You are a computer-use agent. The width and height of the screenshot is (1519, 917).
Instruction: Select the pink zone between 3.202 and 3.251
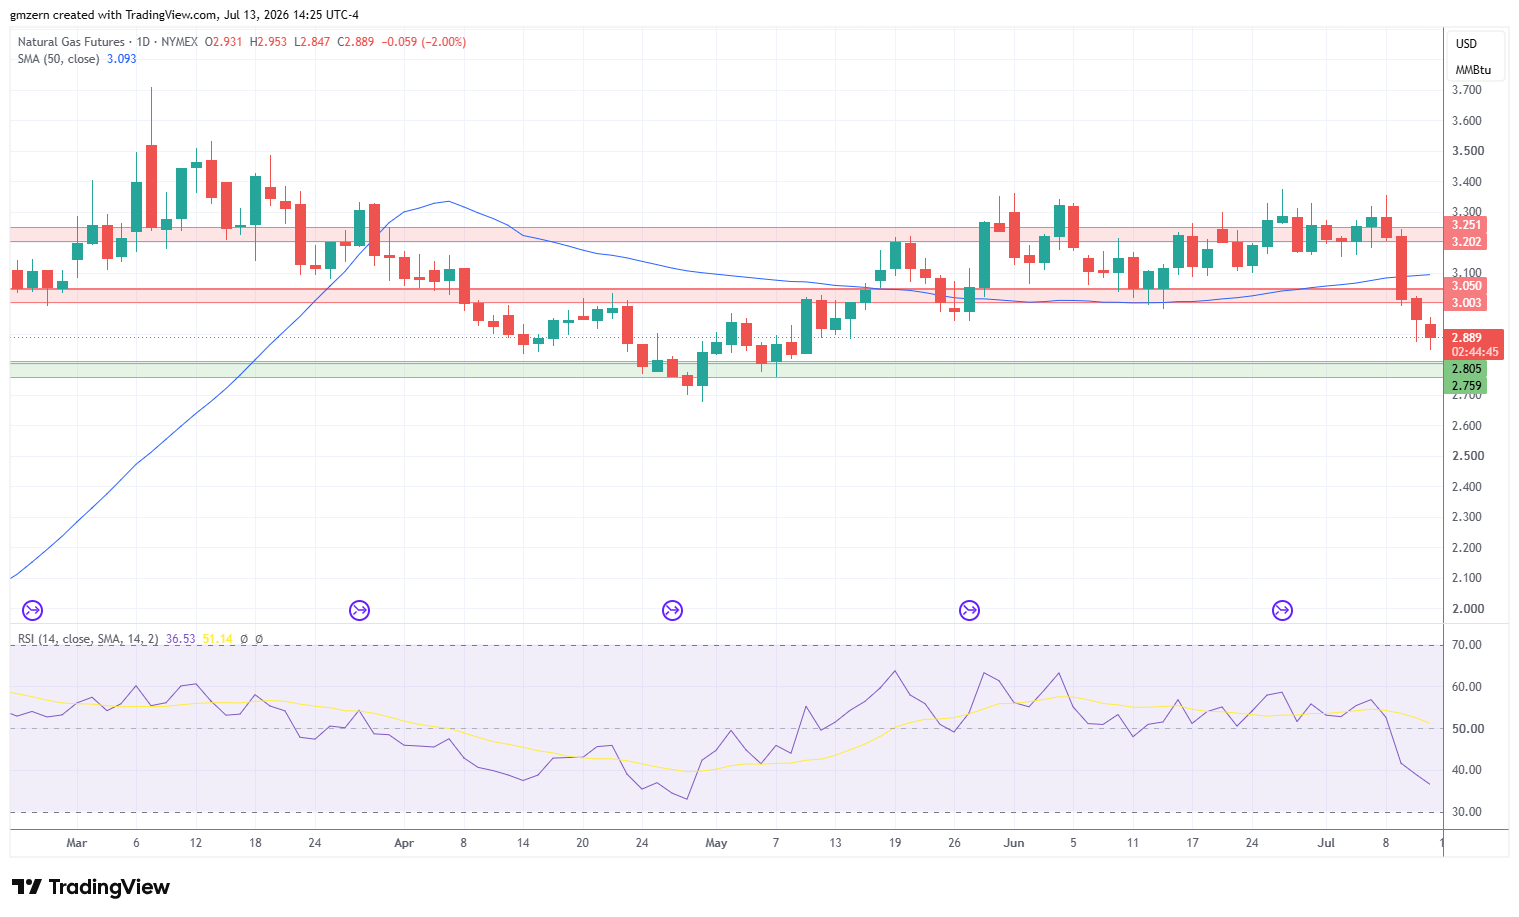[x=727, y=234]
